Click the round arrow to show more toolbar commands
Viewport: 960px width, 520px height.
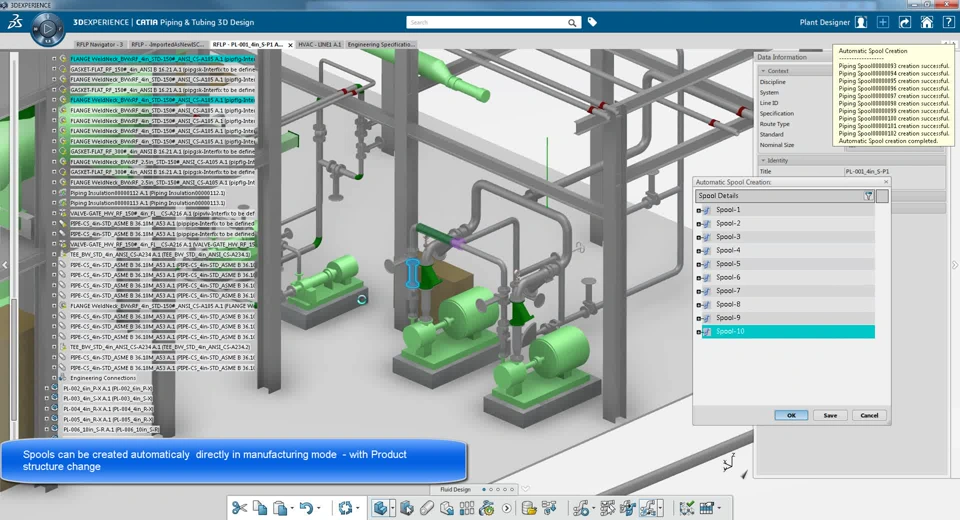(506, 508)
